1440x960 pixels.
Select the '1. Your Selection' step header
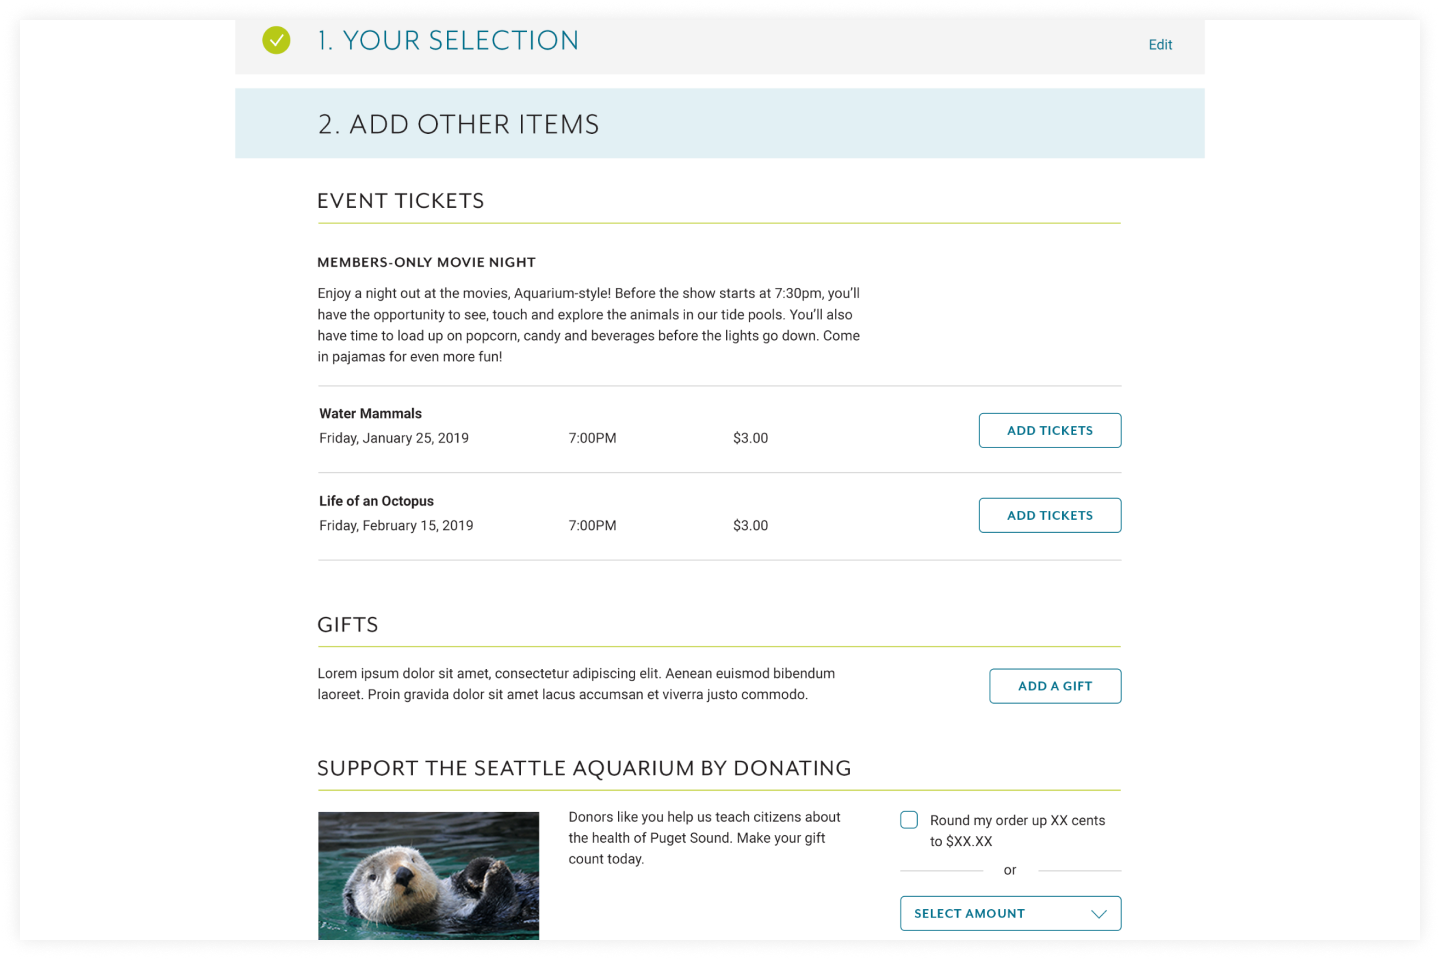(x=448, y=41)
